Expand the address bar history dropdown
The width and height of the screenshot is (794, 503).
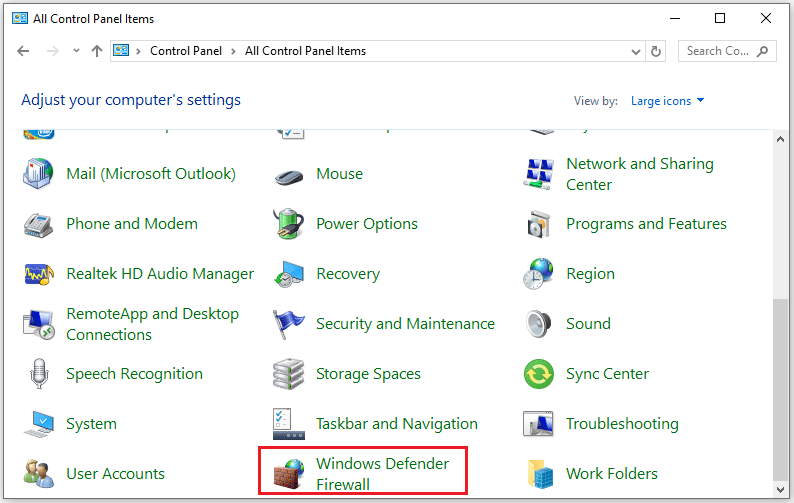(x=636, y=52)
